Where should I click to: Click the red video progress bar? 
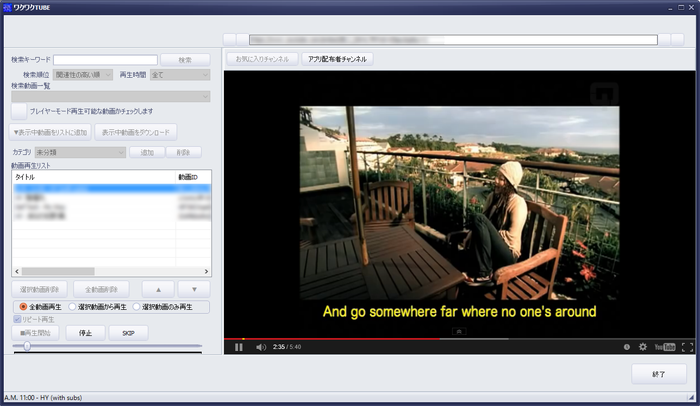pyautogui.click(x=330, y=337)
